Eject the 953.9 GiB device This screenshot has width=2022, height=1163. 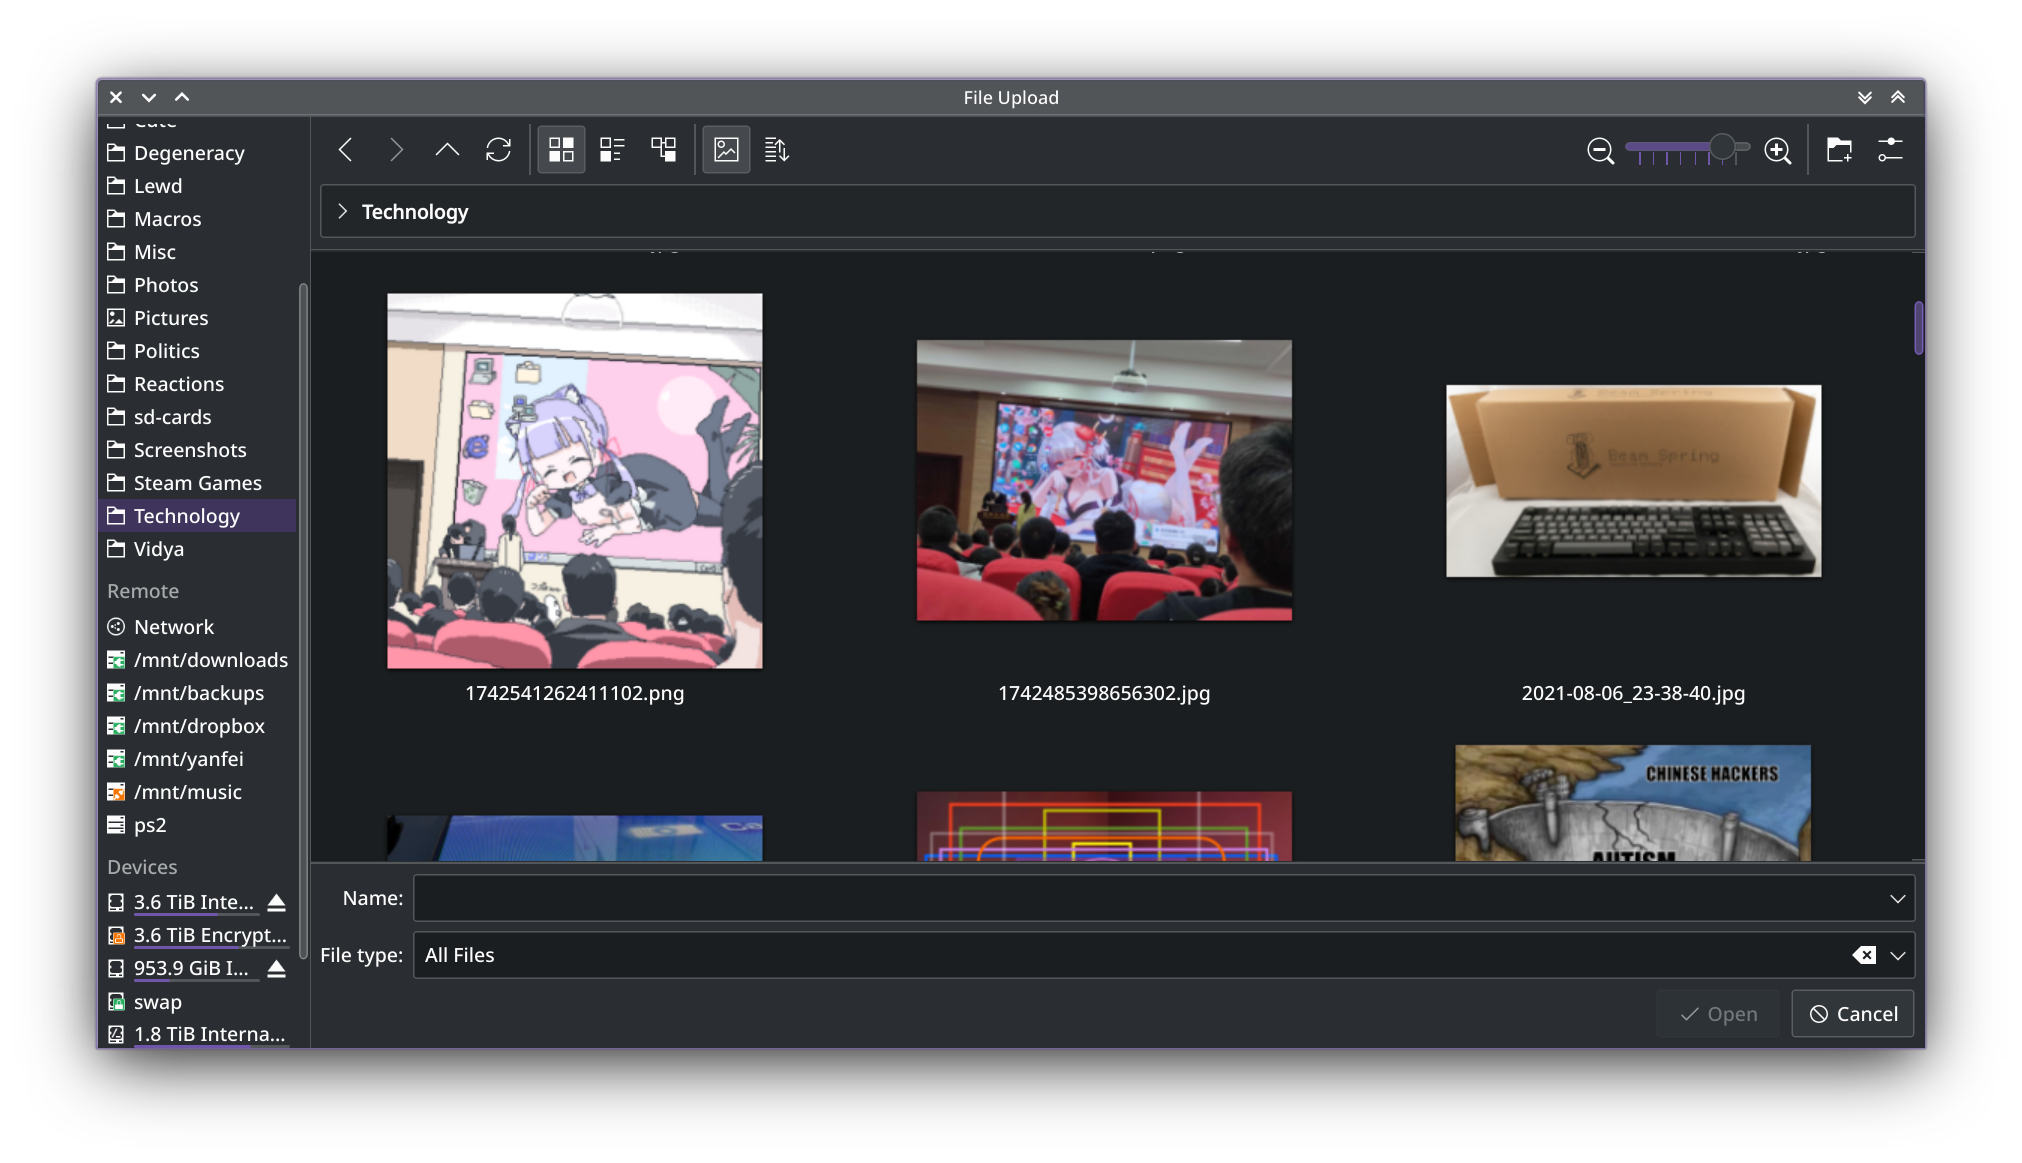(277, 968)
